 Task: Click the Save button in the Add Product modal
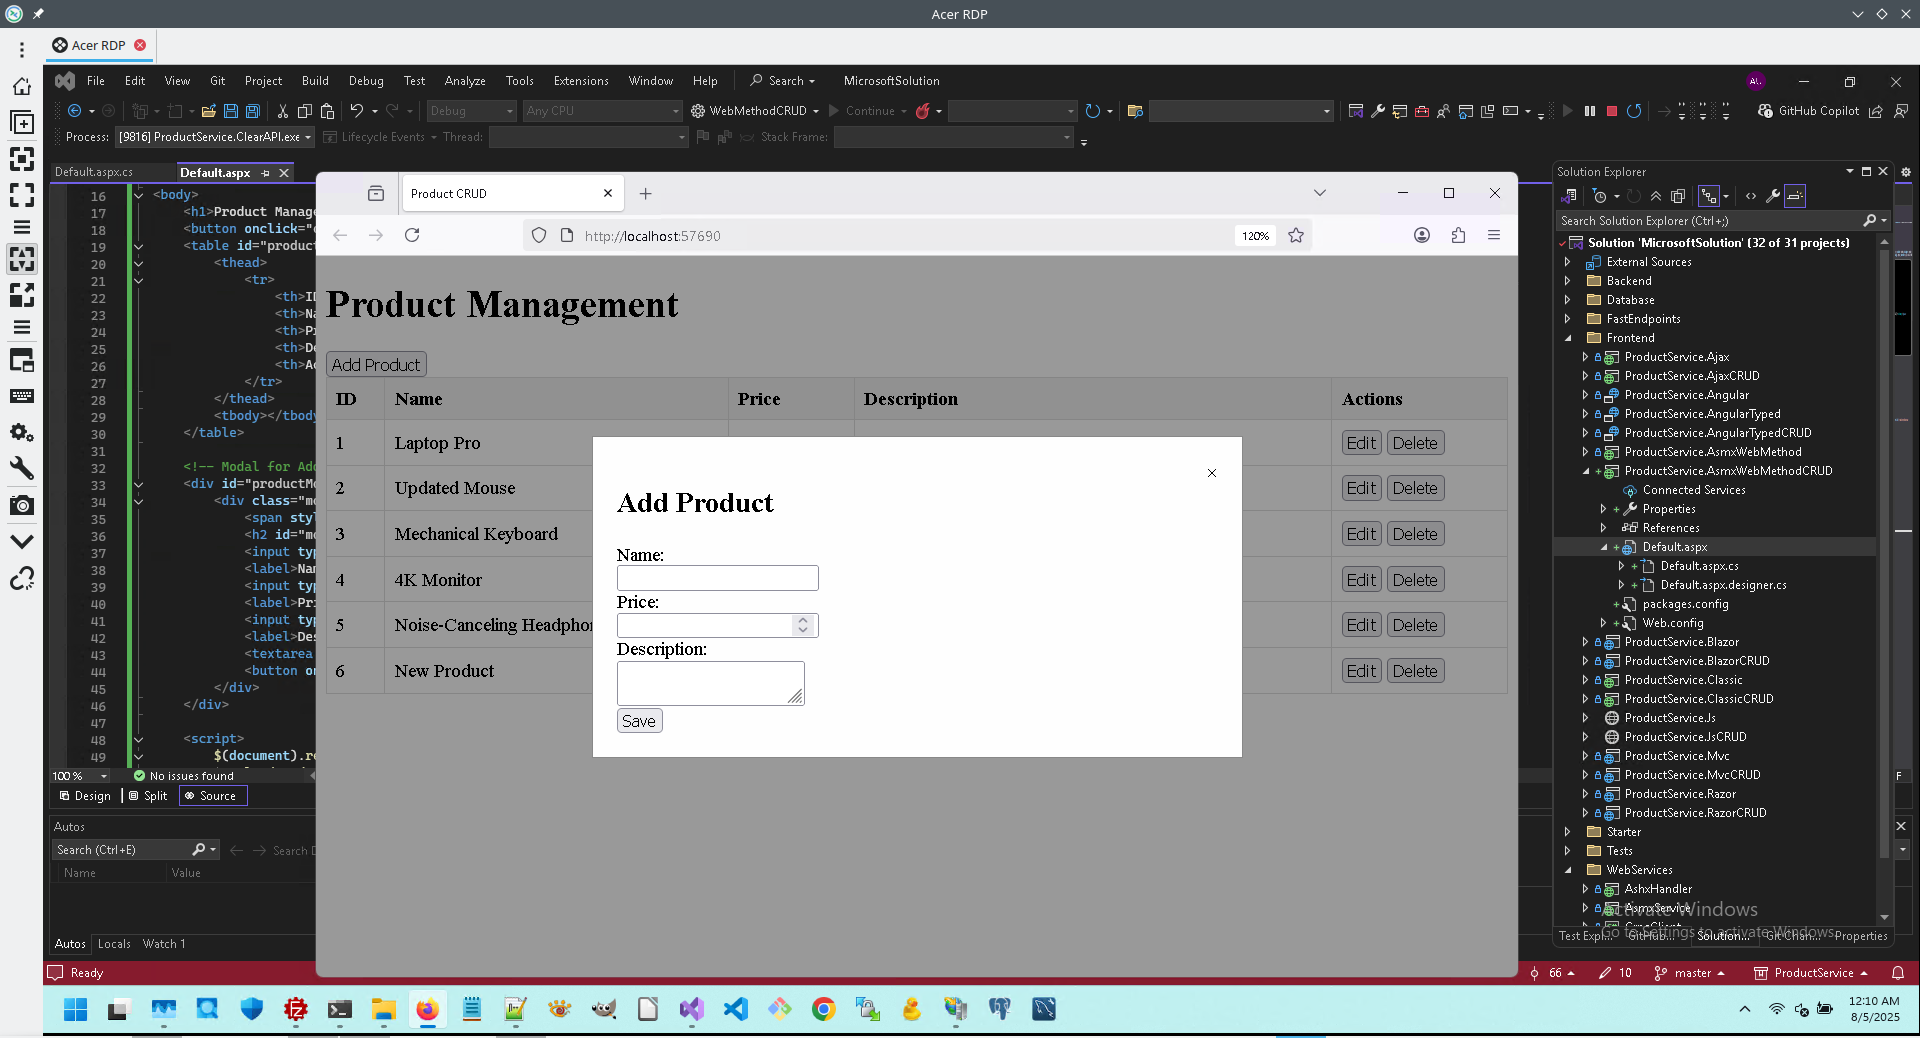639,721
